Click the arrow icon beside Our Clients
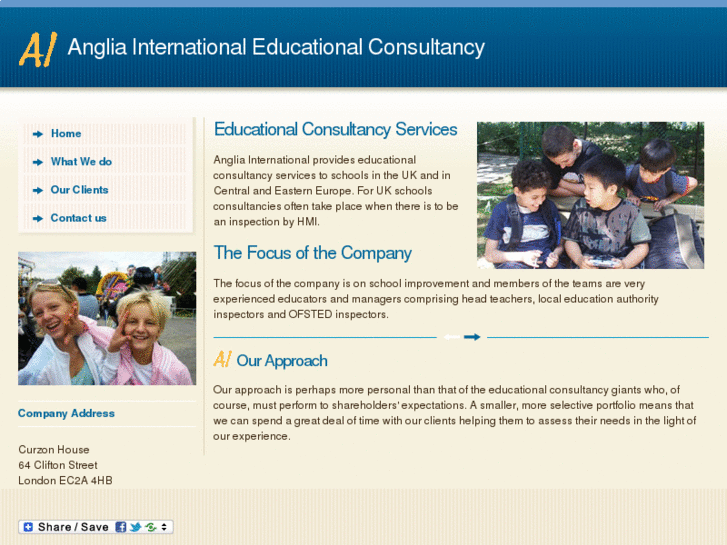 [x=38, y=190]
